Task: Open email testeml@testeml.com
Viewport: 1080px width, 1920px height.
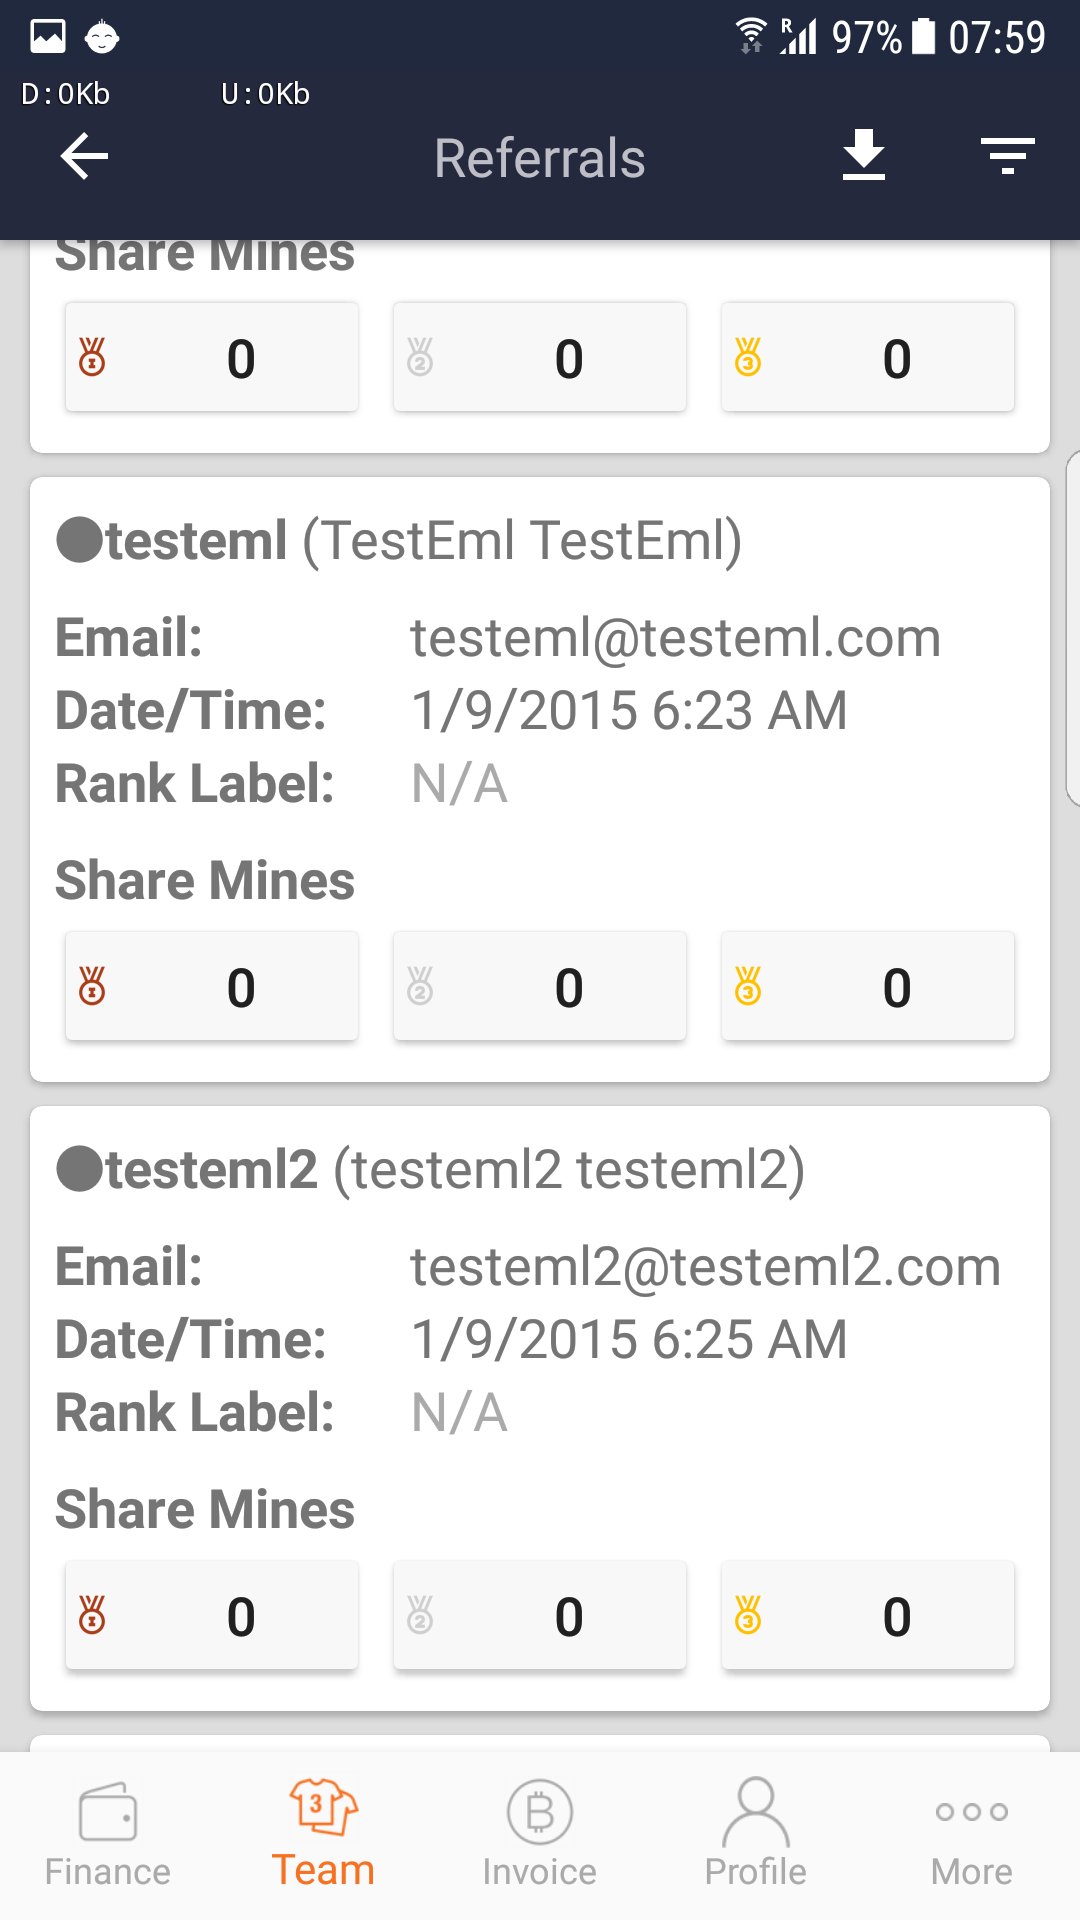Action: click(676, 638)
